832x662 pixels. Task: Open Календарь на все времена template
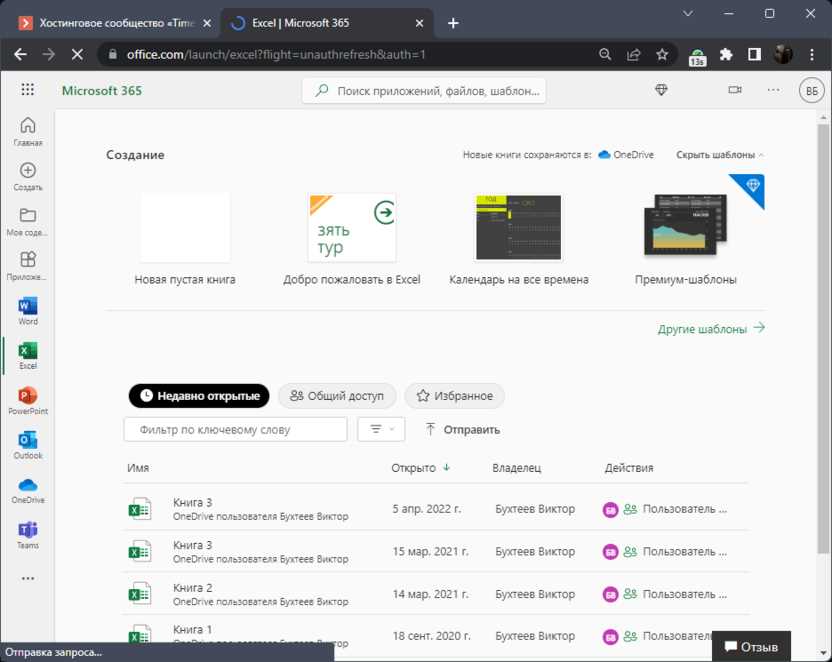tap(518, 239)
